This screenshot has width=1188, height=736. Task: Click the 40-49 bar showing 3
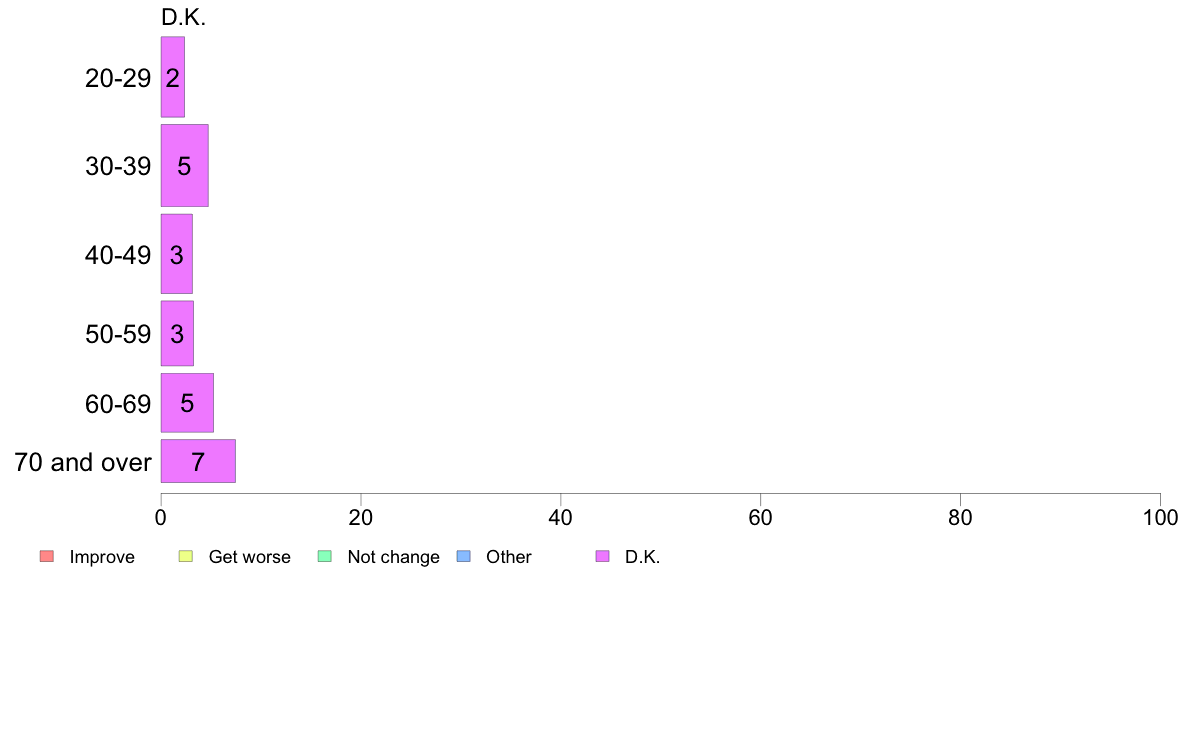(x=177, y=254)
